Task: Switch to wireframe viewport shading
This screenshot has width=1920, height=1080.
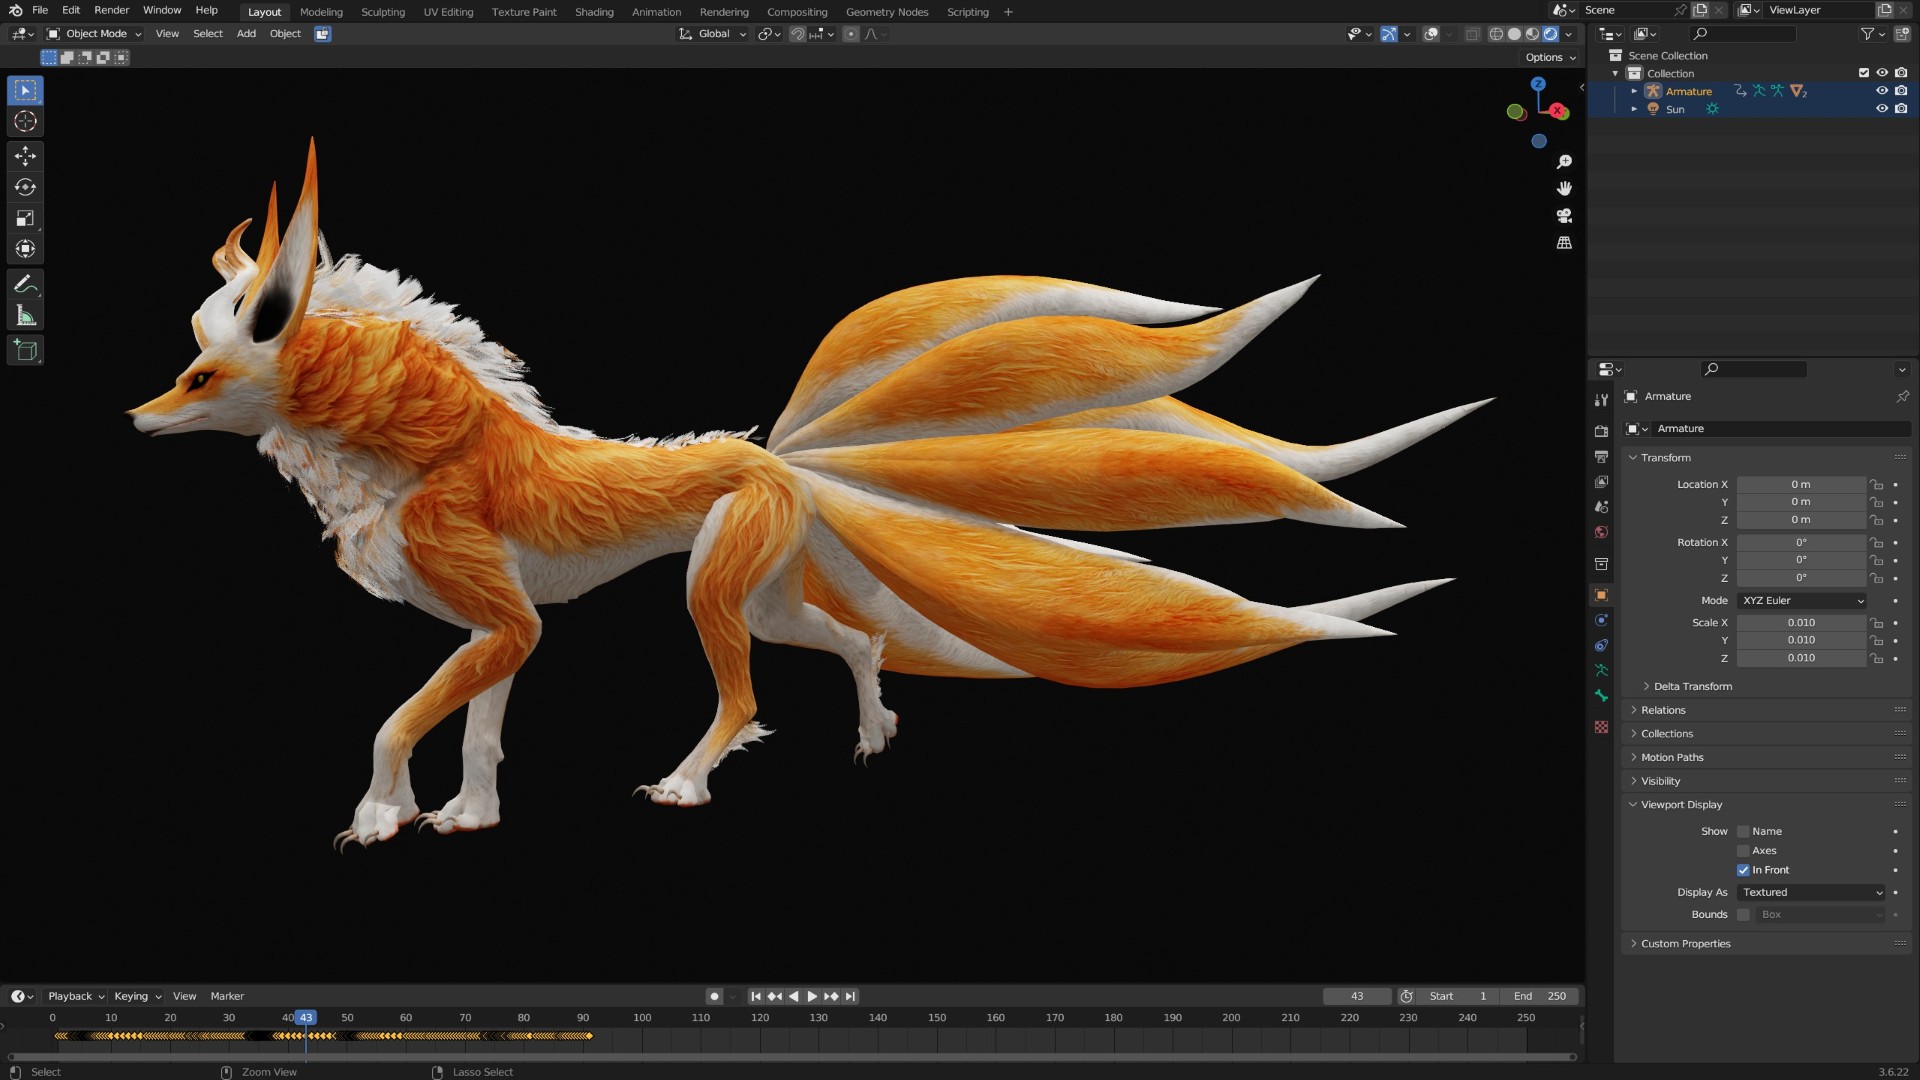Action: (x=1496, y=34)
